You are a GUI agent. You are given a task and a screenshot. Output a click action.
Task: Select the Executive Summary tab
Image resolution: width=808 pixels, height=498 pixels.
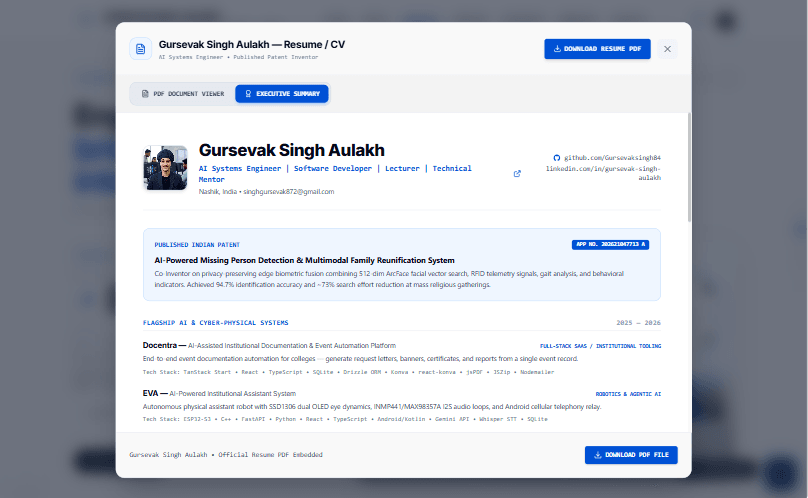click(x=282, y=94)
